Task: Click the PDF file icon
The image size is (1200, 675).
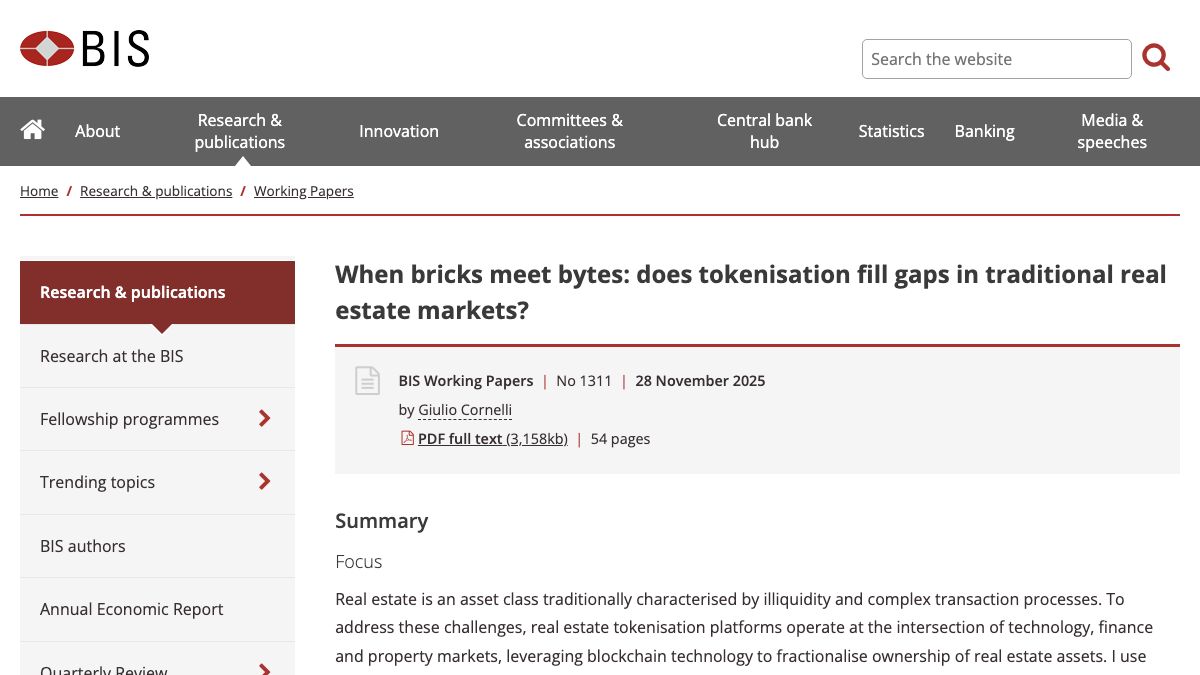Action: coord(407,438)
